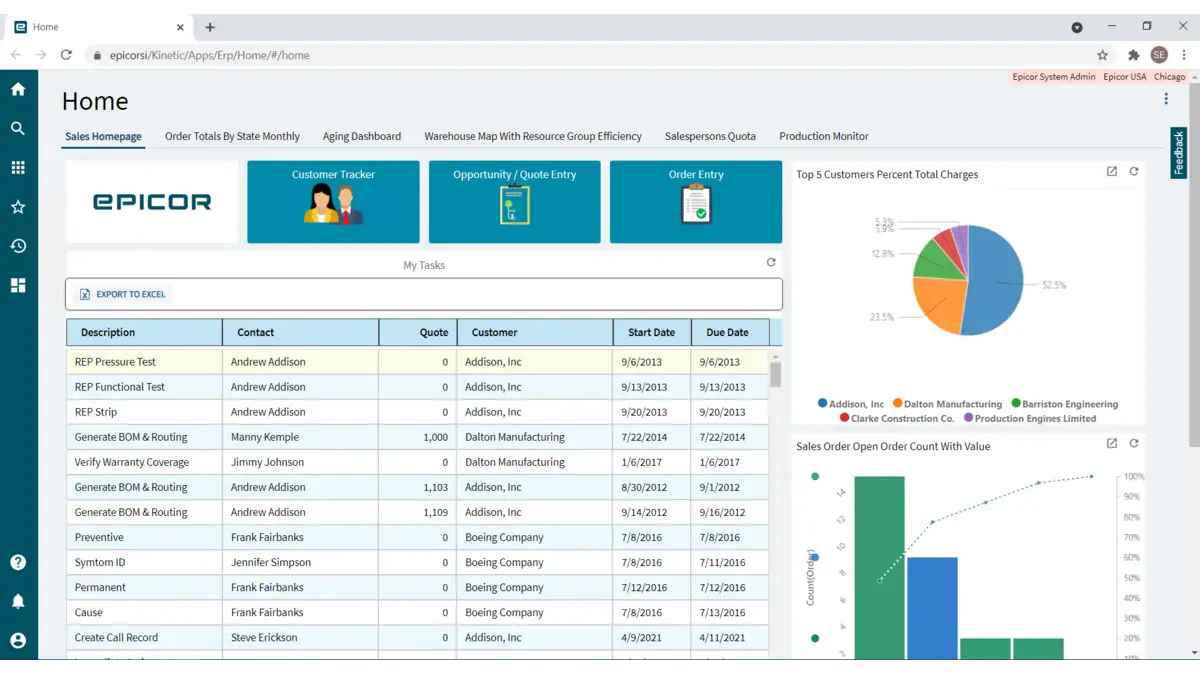Pop out Sales Order Open Order chart
This screenshot has height=675, width=1200.
(1112, 443)
